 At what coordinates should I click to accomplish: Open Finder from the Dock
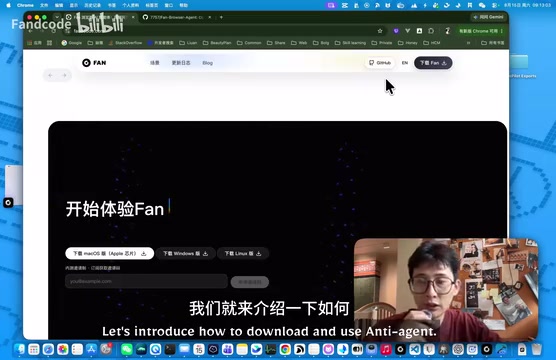[x=20, y=349]
